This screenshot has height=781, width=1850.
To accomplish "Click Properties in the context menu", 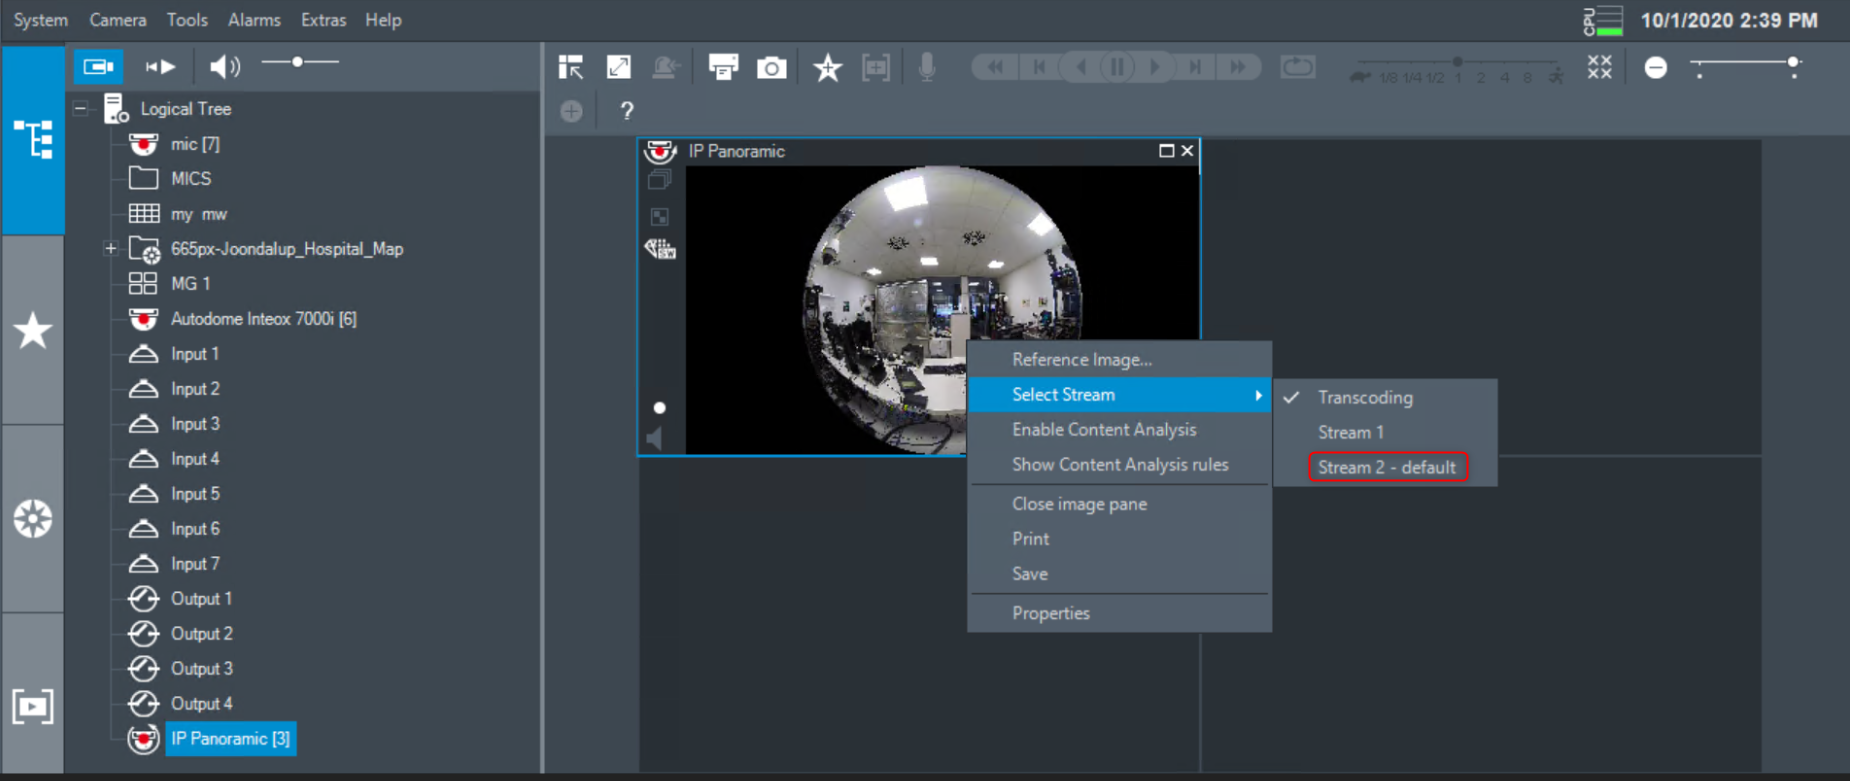I will (x=1050, y=613).
